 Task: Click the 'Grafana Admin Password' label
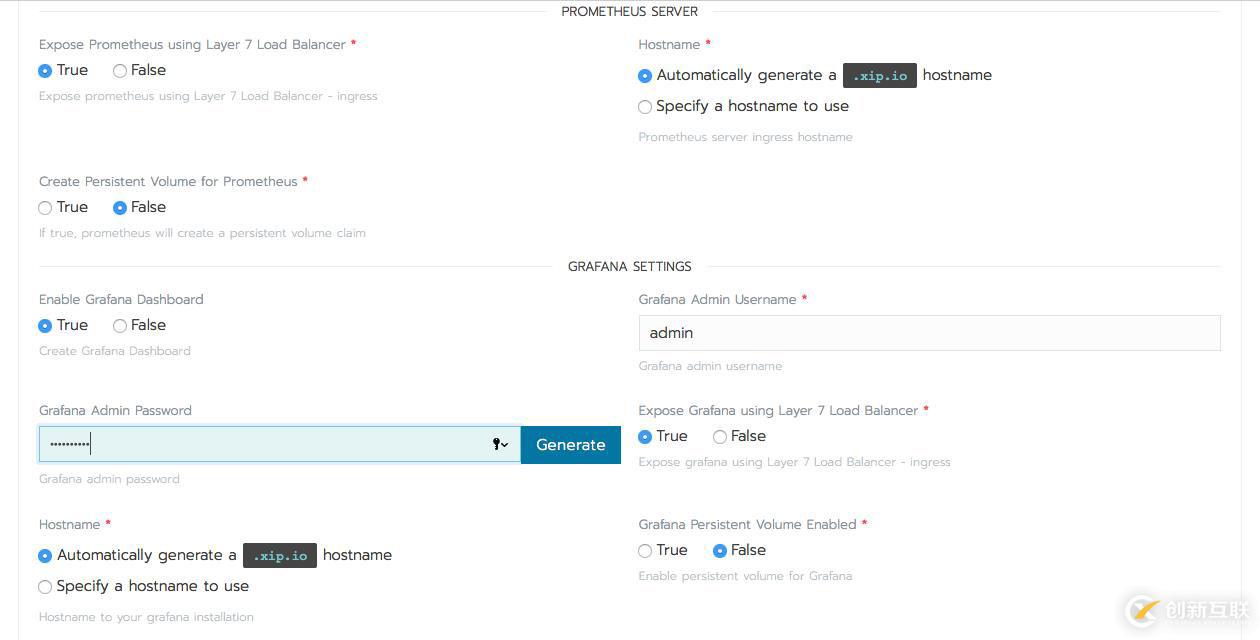coord(115,411)
